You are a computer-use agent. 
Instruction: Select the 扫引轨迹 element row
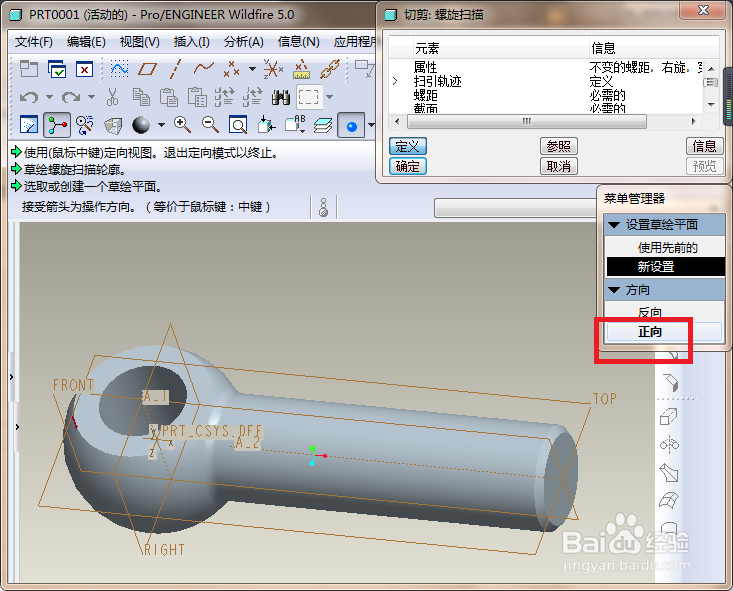(x=545, y=81)
